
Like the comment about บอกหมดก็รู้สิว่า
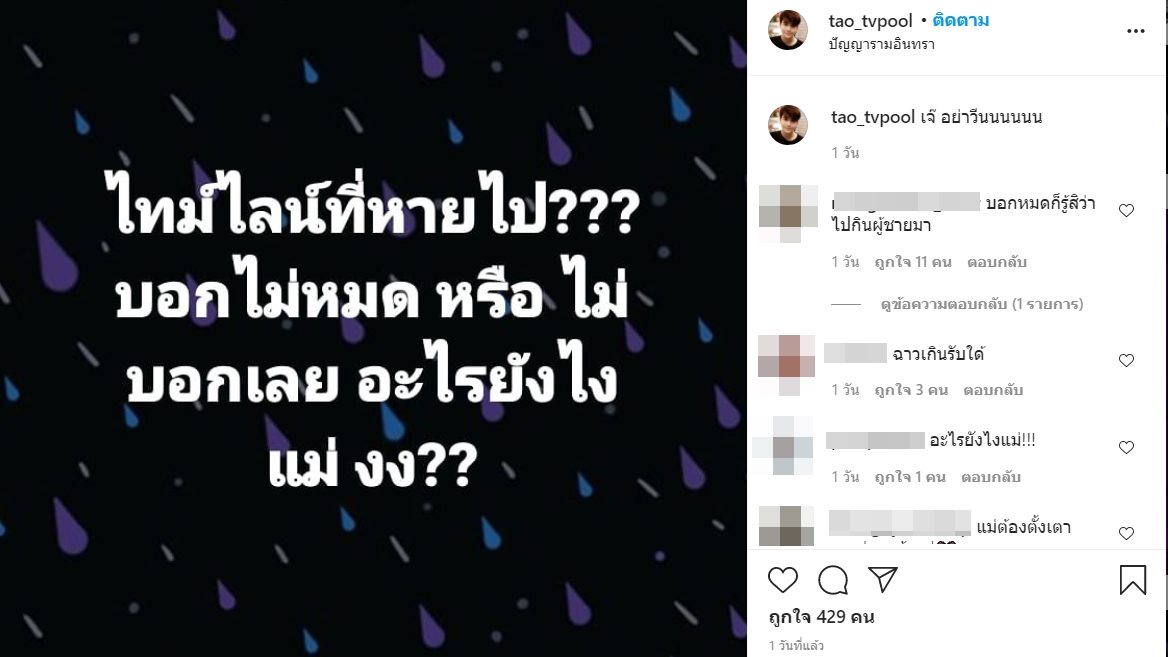(1126, 211)
